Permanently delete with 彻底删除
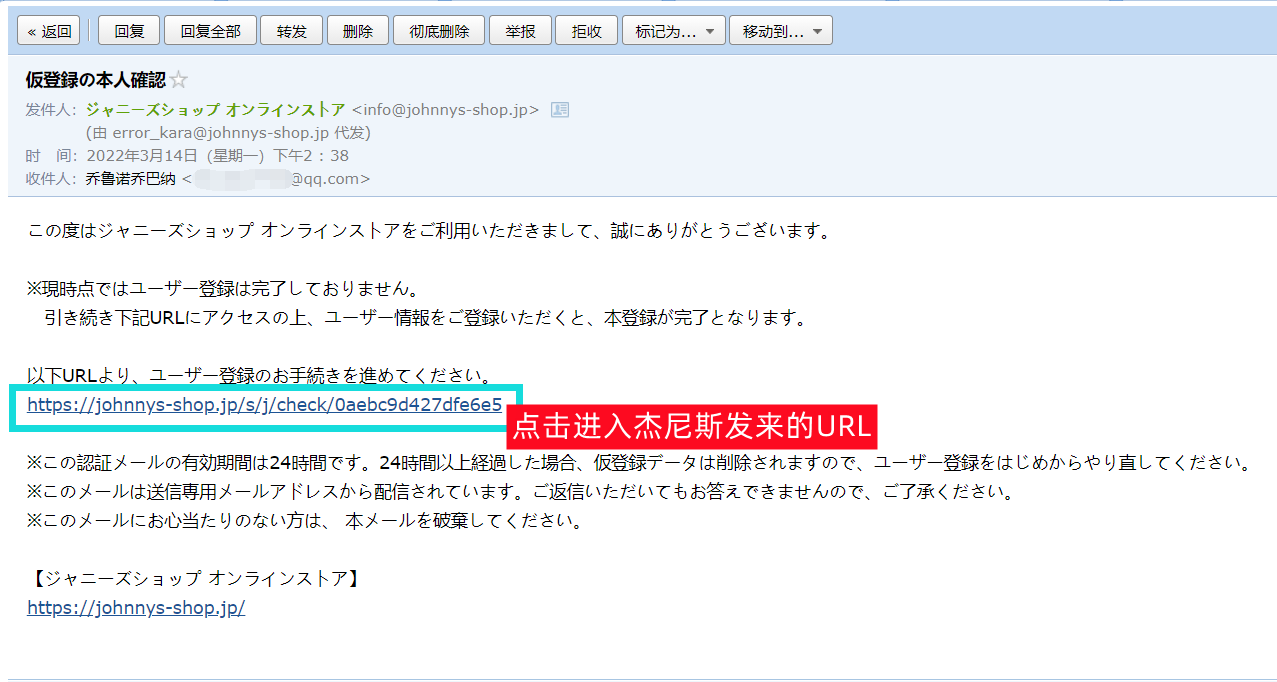 click(x=439, y=31)
